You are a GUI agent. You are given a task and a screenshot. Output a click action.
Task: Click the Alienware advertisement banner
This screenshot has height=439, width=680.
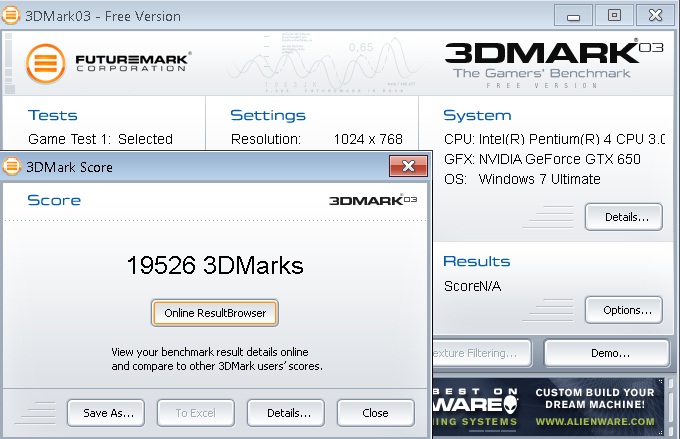pyautogui.click(x=549, y=406)
